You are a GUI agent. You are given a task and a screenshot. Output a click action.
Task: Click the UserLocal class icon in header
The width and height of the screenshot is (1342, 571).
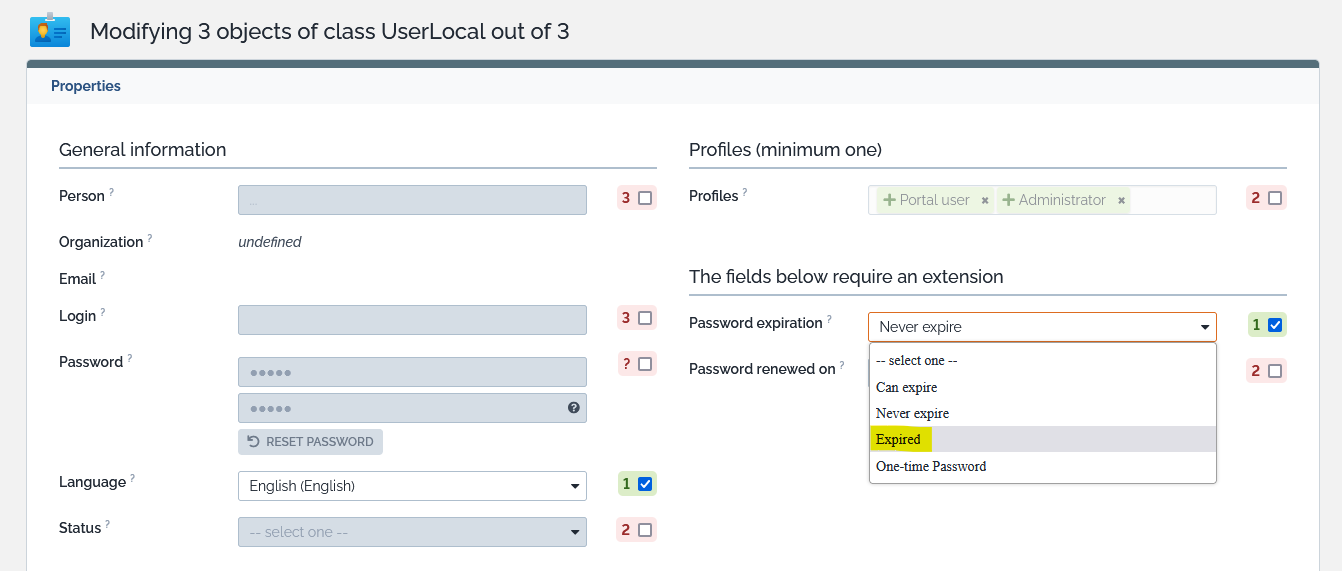(x=49, y=30)
